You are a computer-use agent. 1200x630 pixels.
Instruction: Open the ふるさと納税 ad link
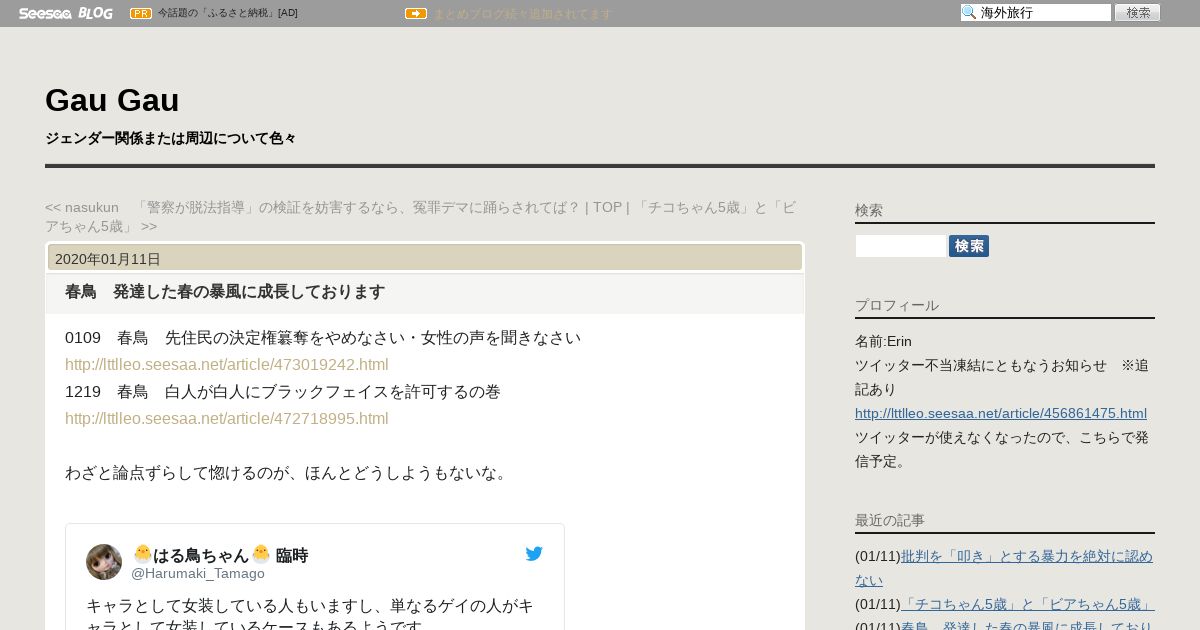pyautogui.click(x=227, y=13)
